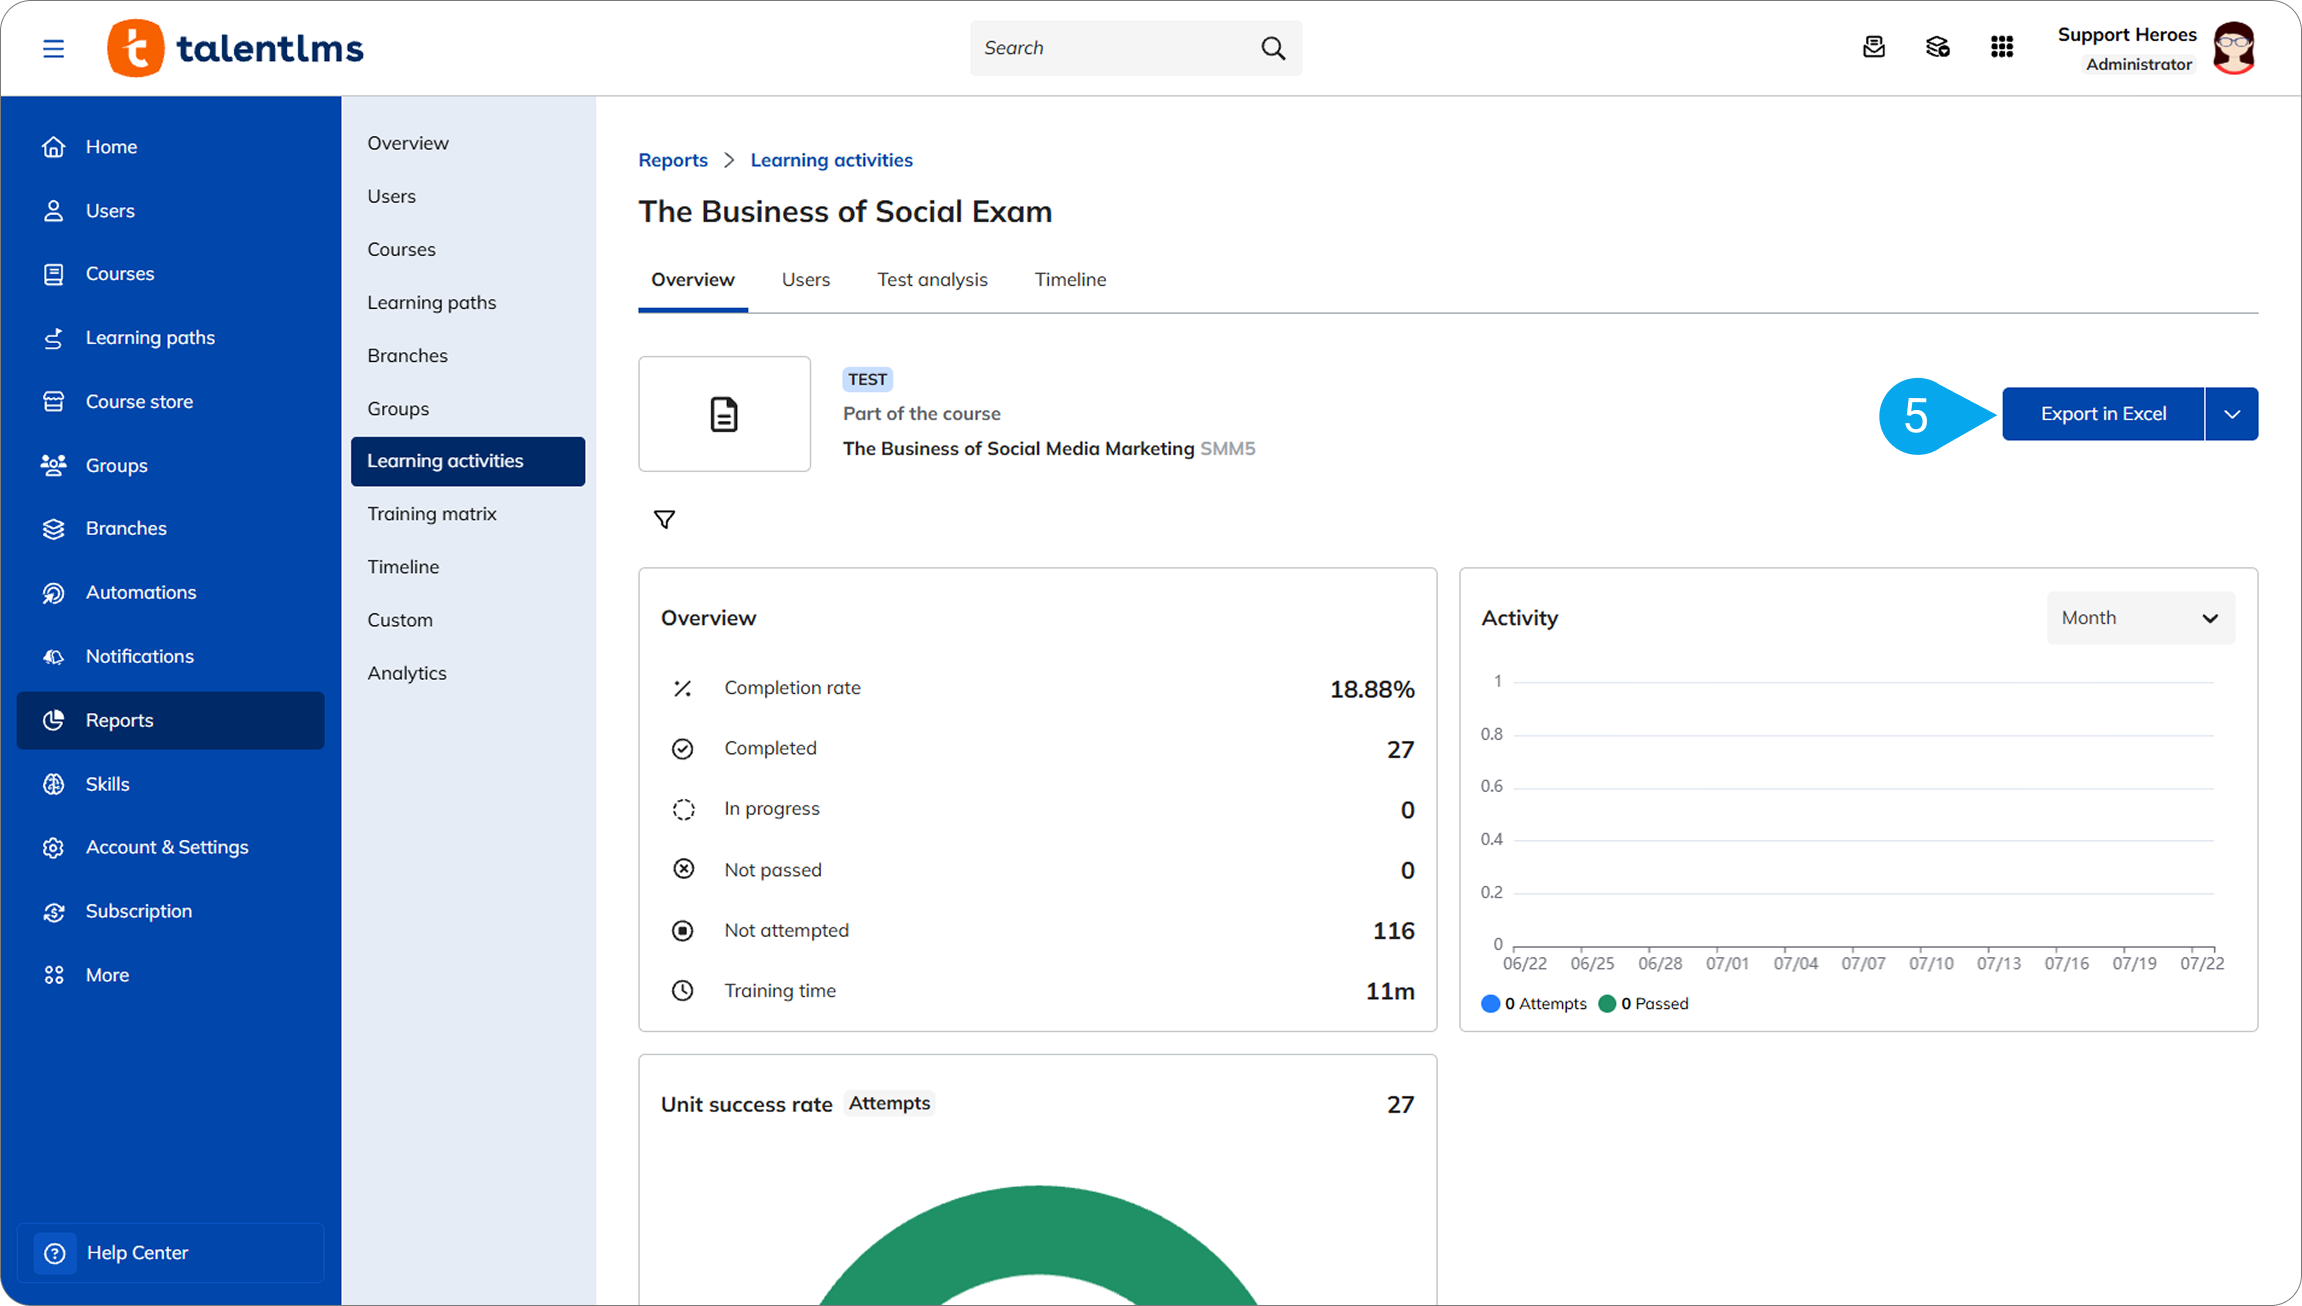Open the hamburger menu icon
The image size is (2302, 1306).
point(53,48)
